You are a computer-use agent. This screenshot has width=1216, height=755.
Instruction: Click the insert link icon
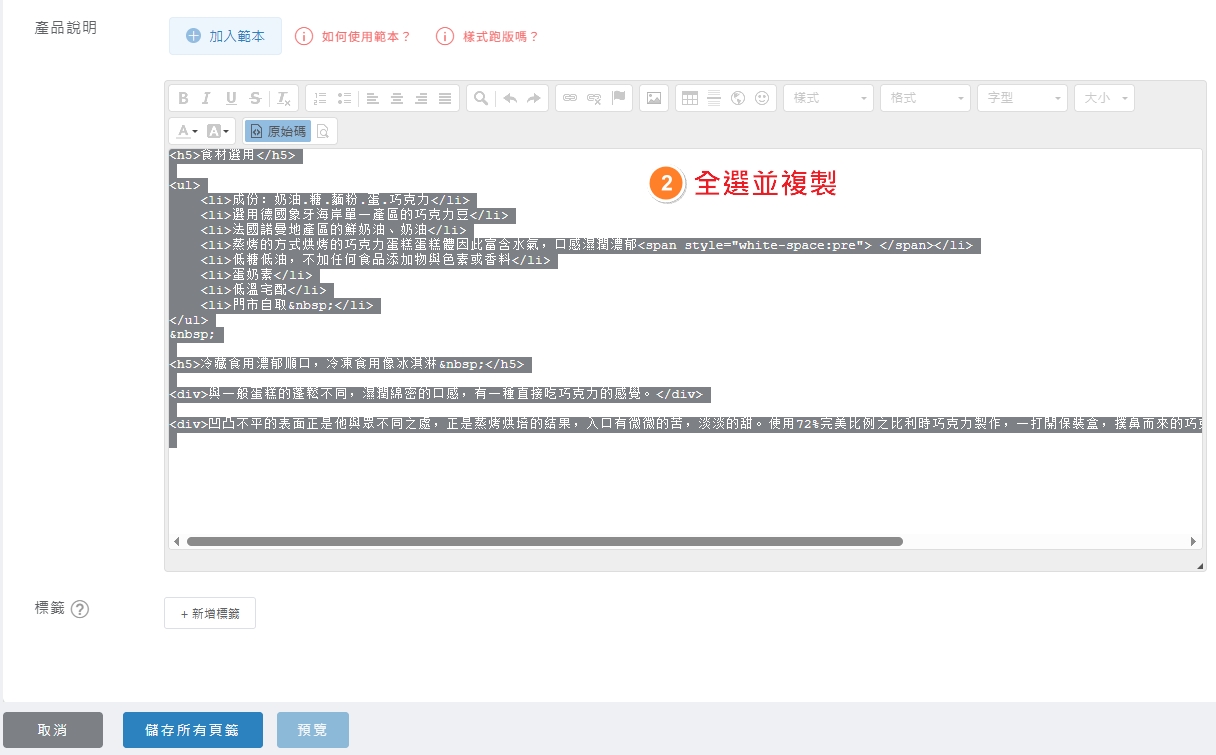coord(570,98)
